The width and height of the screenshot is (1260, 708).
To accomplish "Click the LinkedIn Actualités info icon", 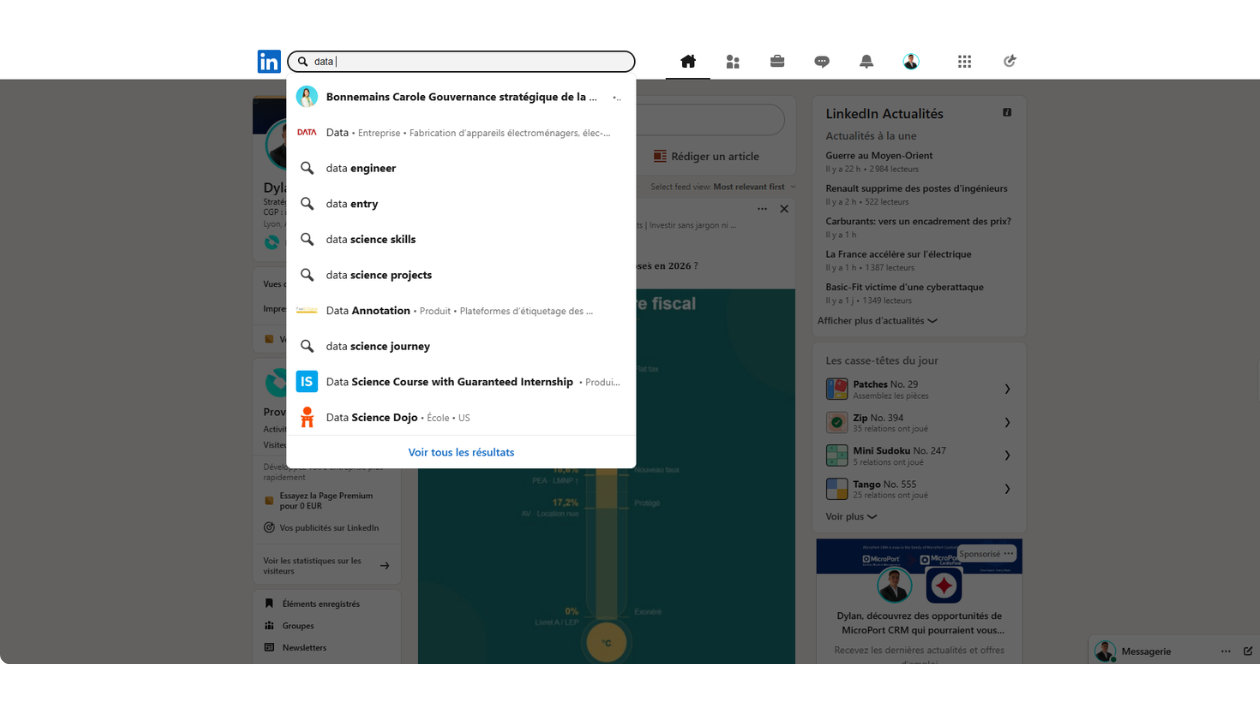I will [1007, 113].
